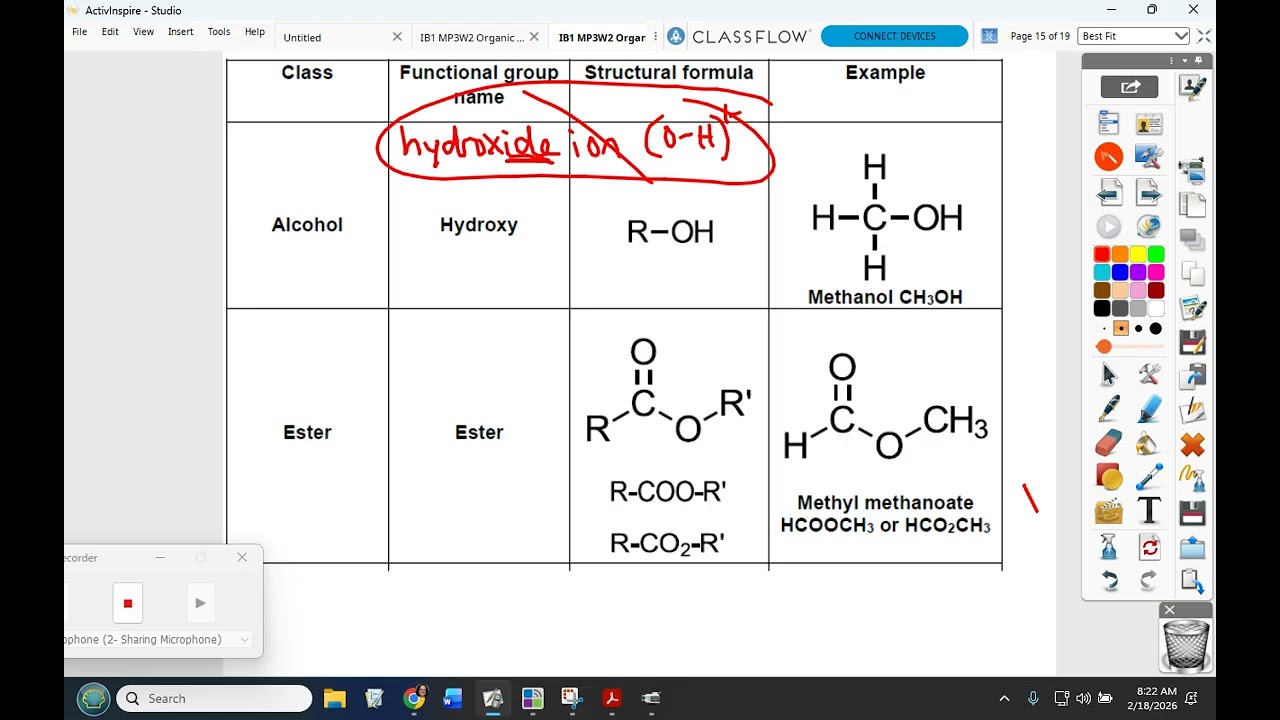
Task: Select the highlighted medium pen width
Action: tap(1121, 328)
